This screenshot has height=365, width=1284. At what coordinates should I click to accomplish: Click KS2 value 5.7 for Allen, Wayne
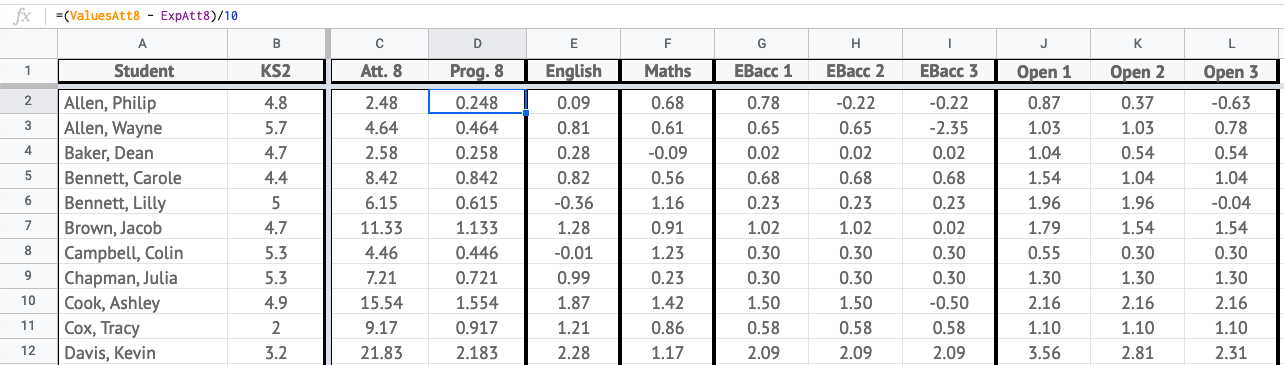[276, 128]
